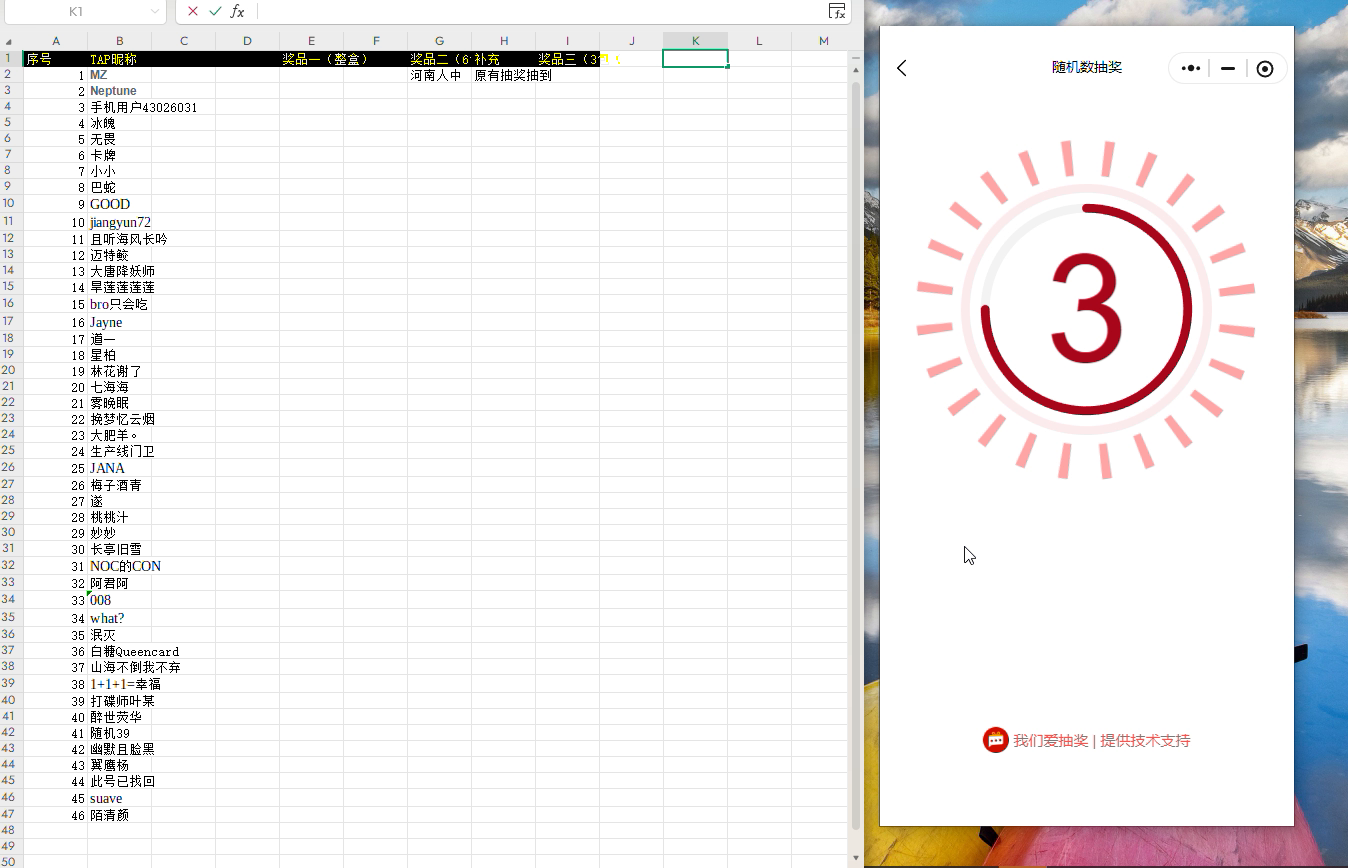This screenshot has height=868, width=1348.
Task: Select column K header
Action: click(x=695, y=40)
